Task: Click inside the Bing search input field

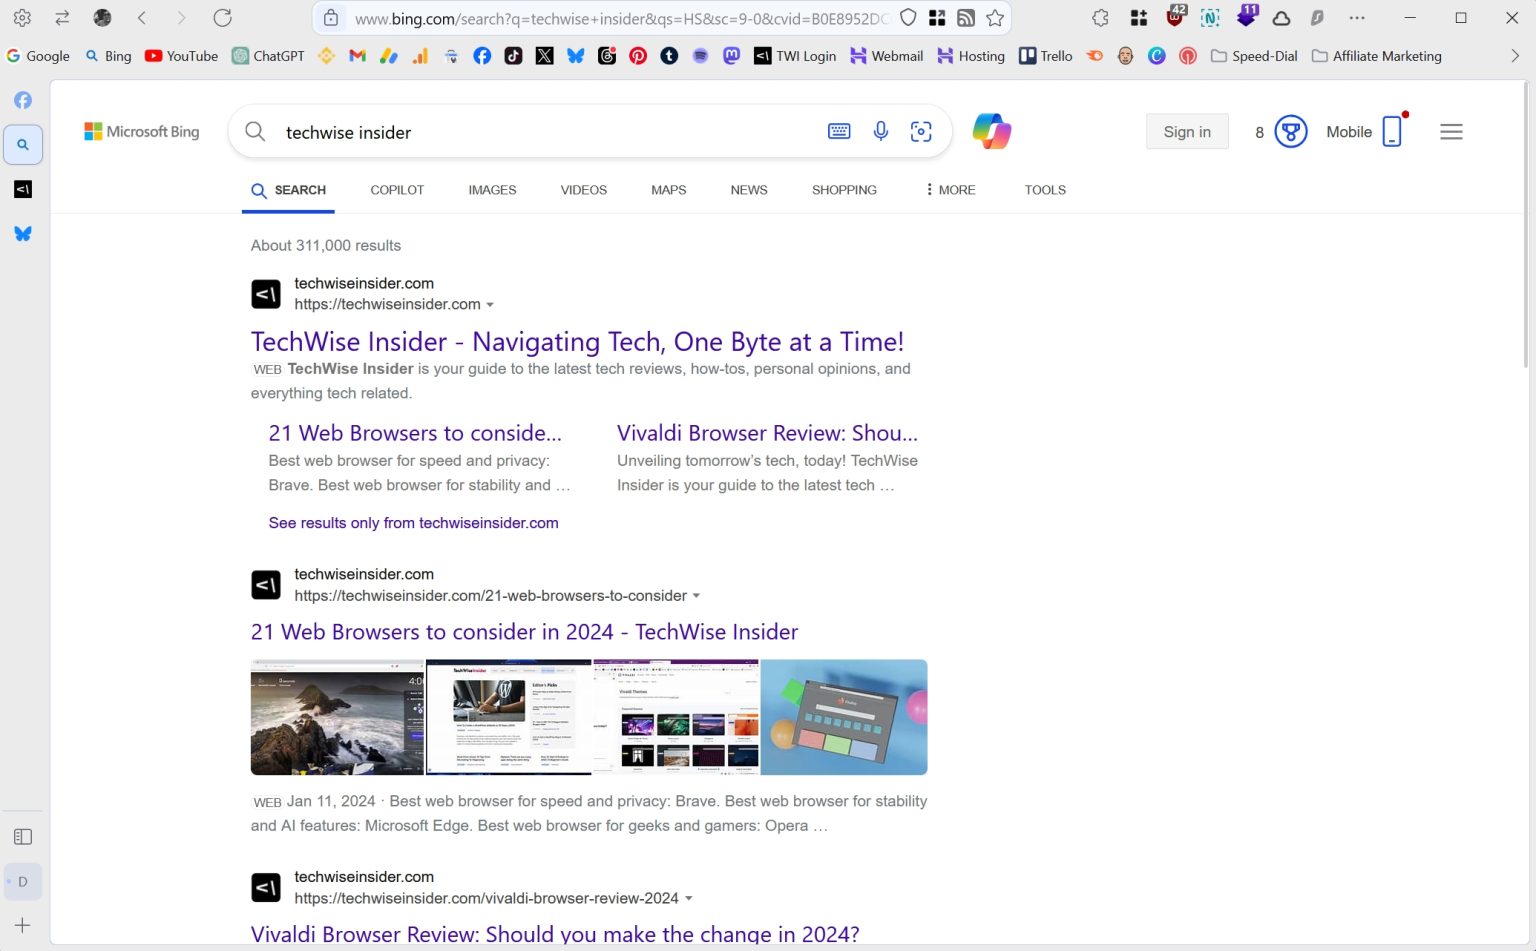Action: pyautogui.click(x=550, y=131)
